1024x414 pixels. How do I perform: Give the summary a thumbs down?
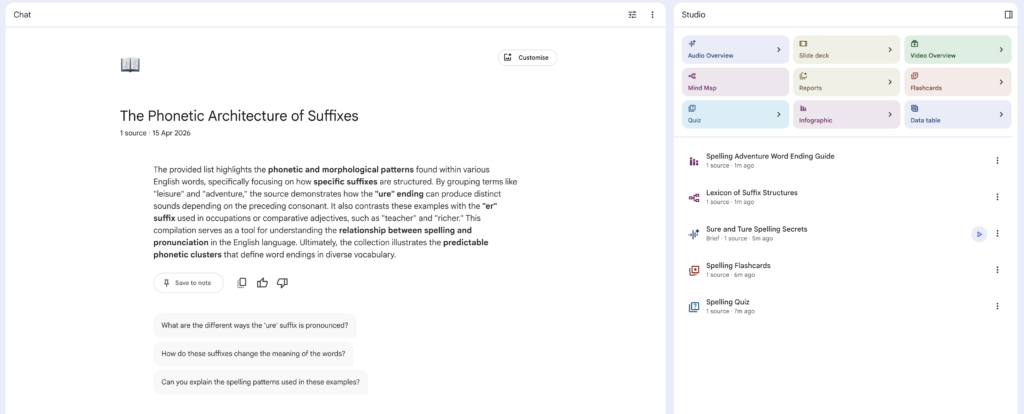(282, 283)
